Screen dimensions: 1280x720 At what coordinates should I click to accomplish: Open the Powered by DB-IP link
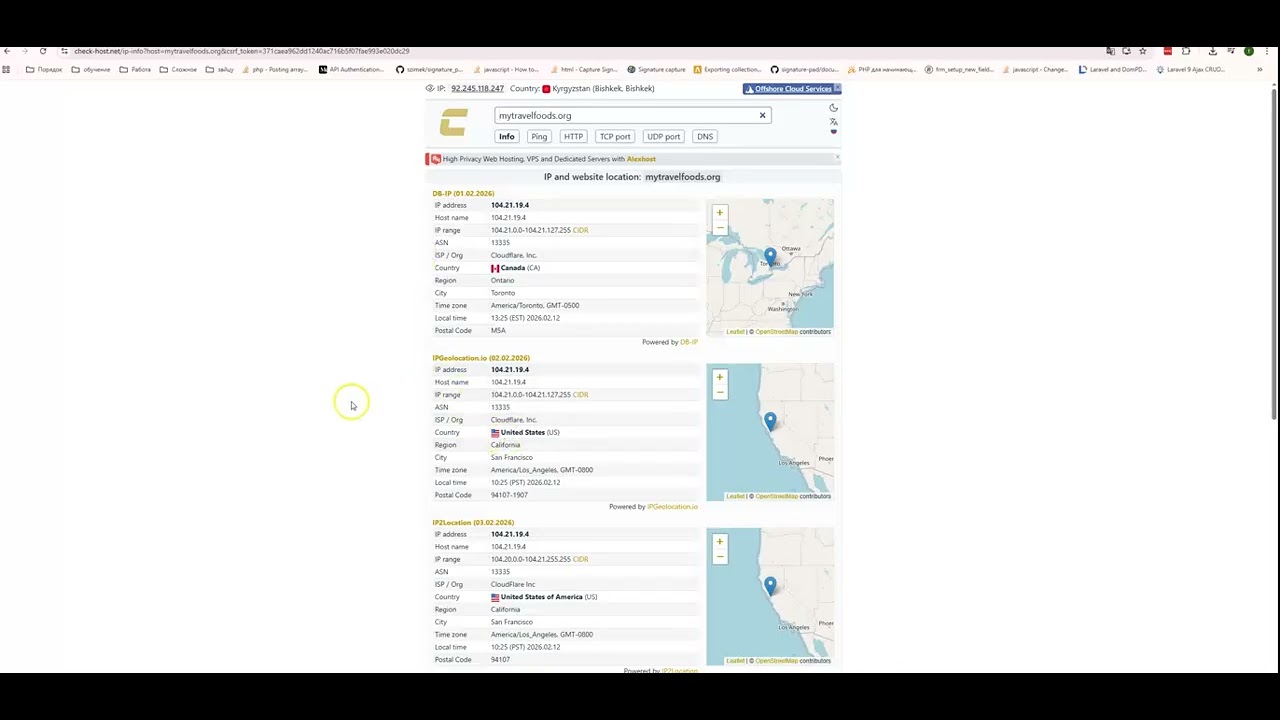tap(689, 342)
